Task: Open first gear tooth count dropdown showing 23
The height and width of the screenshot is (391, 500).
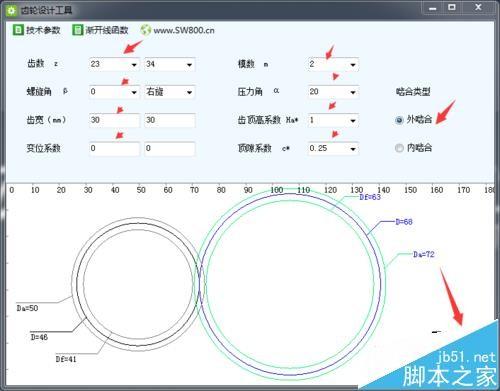Action: (114, 64)
